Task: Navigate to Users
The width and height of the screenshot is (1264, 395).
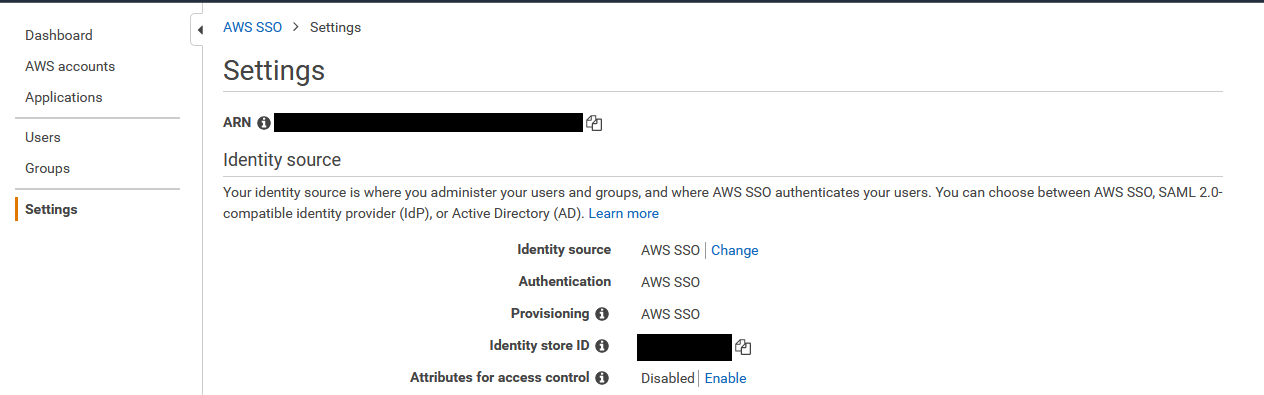Action: click(43, 137)
